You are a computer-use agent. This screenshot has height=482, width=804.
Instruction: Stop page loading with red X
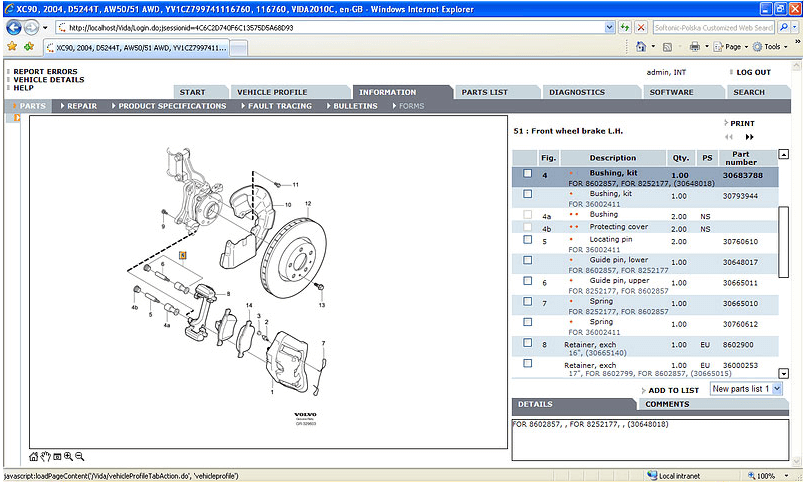[640, 27]
